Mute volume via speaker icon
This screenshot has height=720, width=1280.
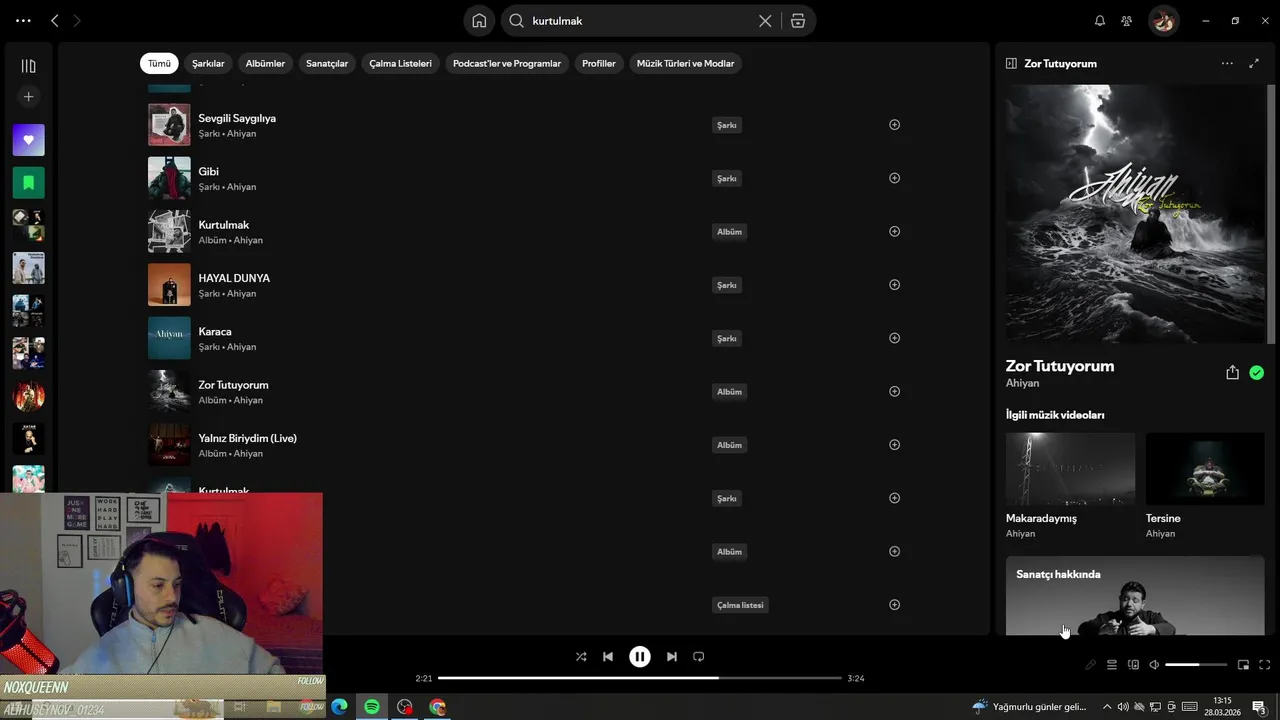[x=1154, y=665]
